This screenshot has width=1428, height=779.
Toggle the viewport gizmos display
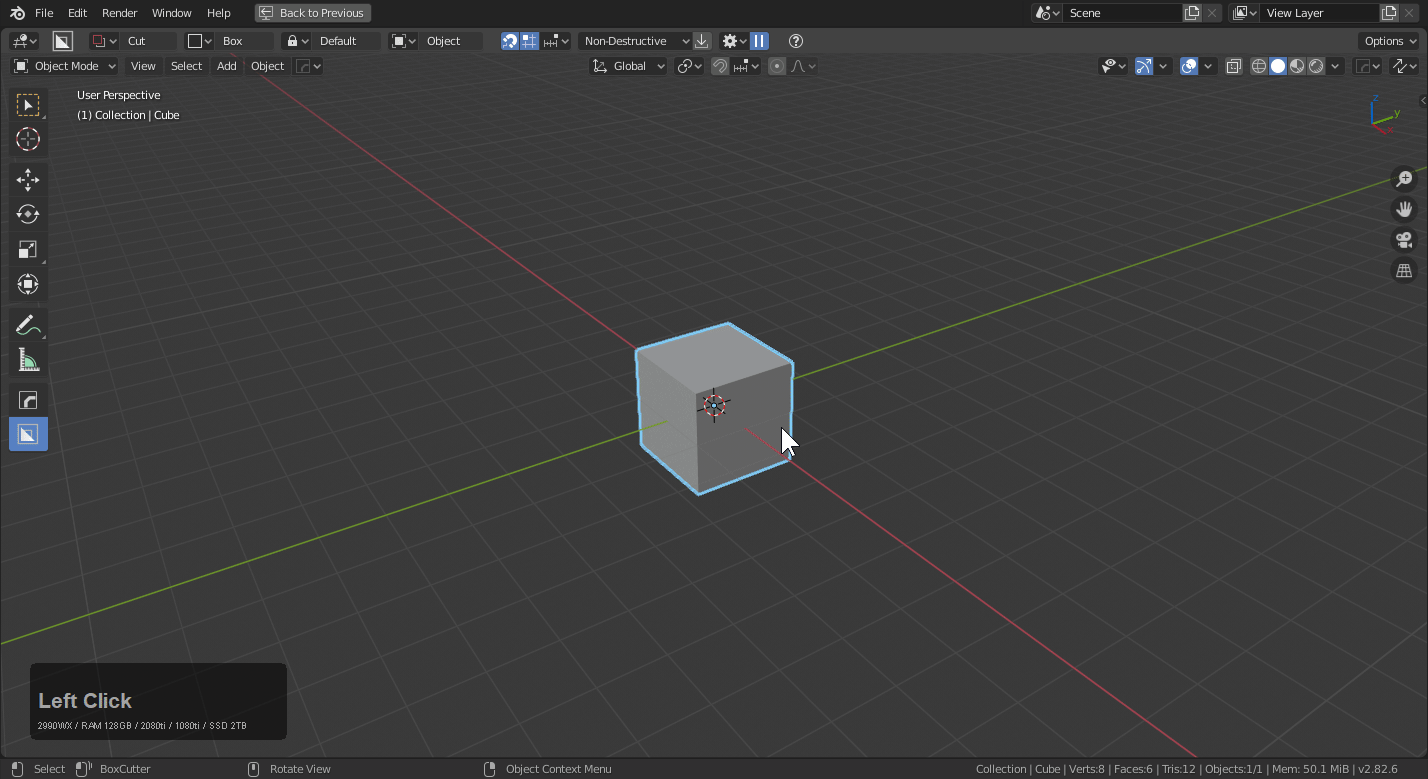point(1144,66)
